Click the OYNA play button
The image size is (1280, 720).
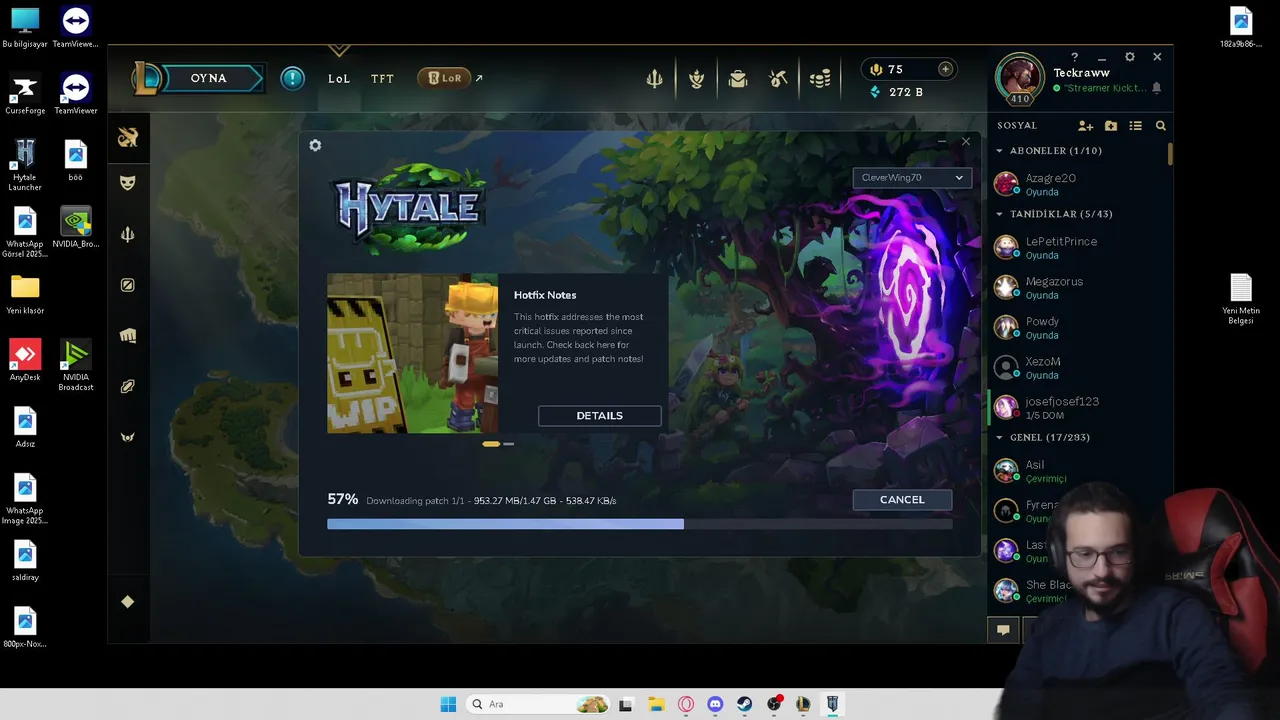(209, 78)
